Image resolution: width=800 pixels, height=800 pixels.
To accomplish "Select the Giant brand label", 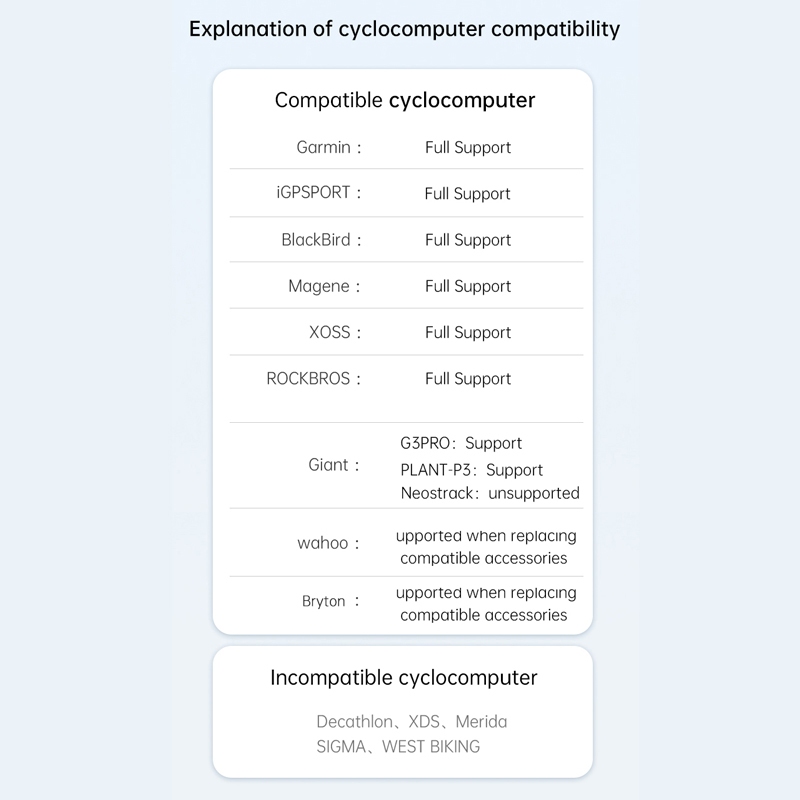I will [x=328, y=465].
